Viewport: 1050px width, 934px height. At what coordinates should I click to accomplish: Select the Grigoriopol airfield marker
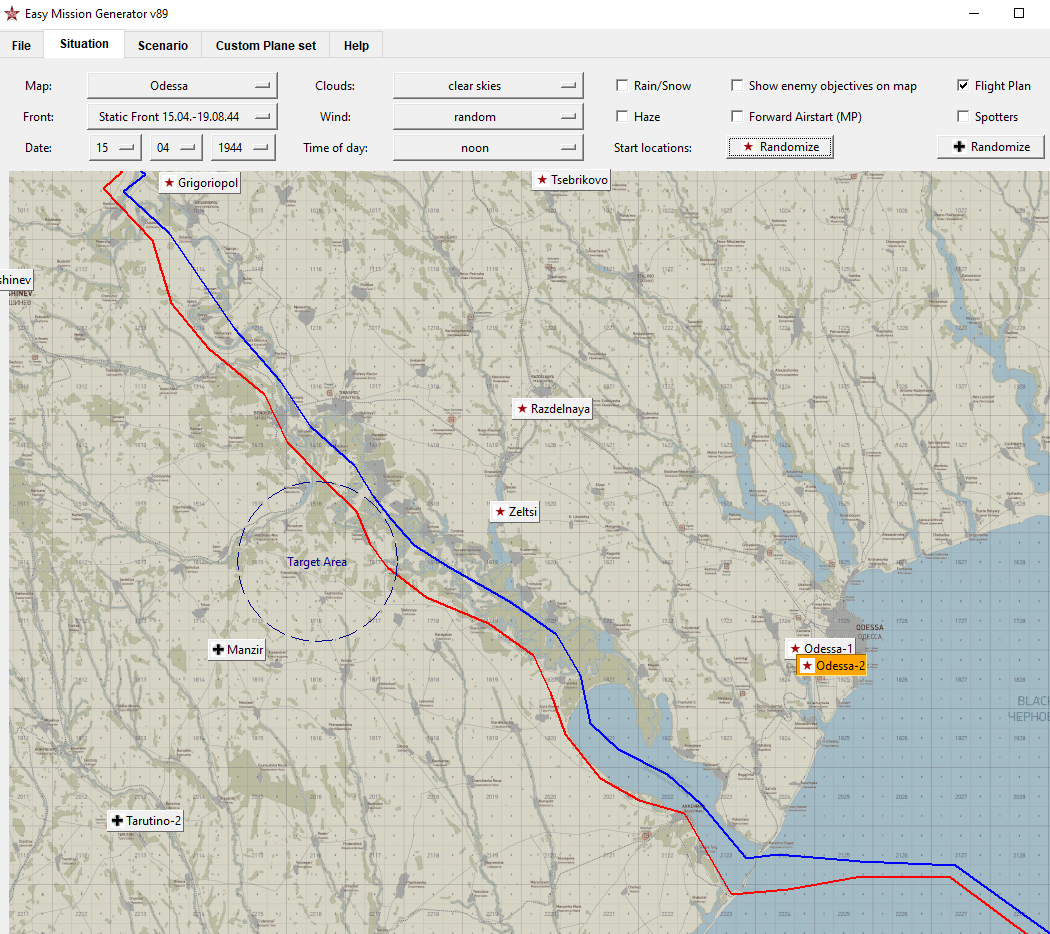pyautogui.click(x=200, y=183)
